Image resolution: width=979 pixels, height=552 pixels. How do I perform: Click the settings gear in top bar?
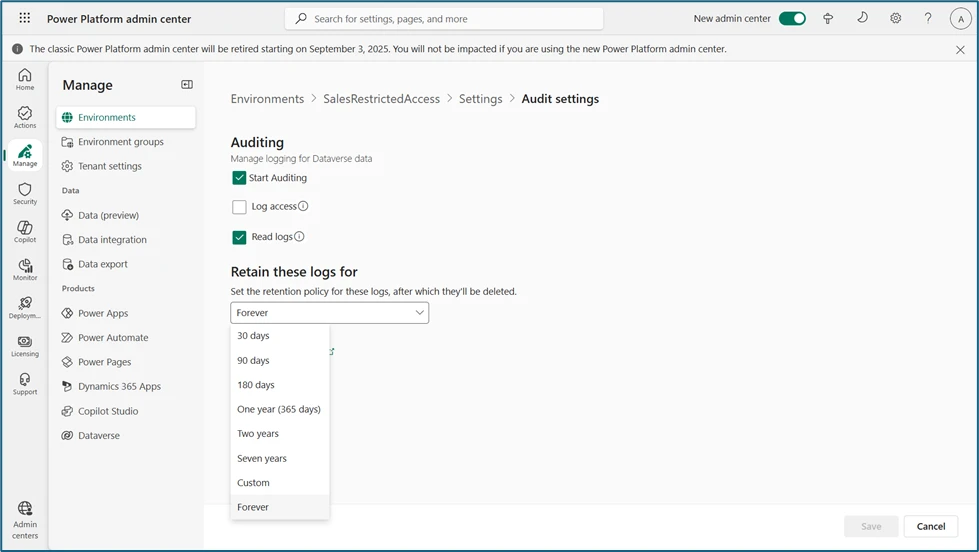pyautogui.click(x=895, y=18)
